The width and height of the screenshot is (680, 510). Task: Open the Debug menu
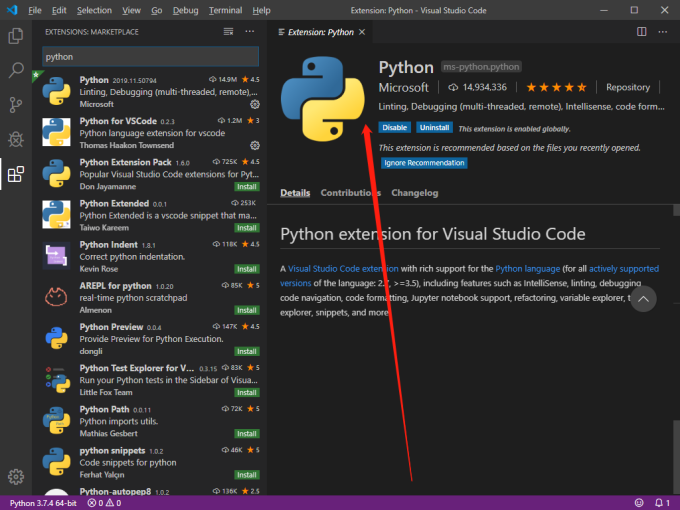tap(185, 10)
